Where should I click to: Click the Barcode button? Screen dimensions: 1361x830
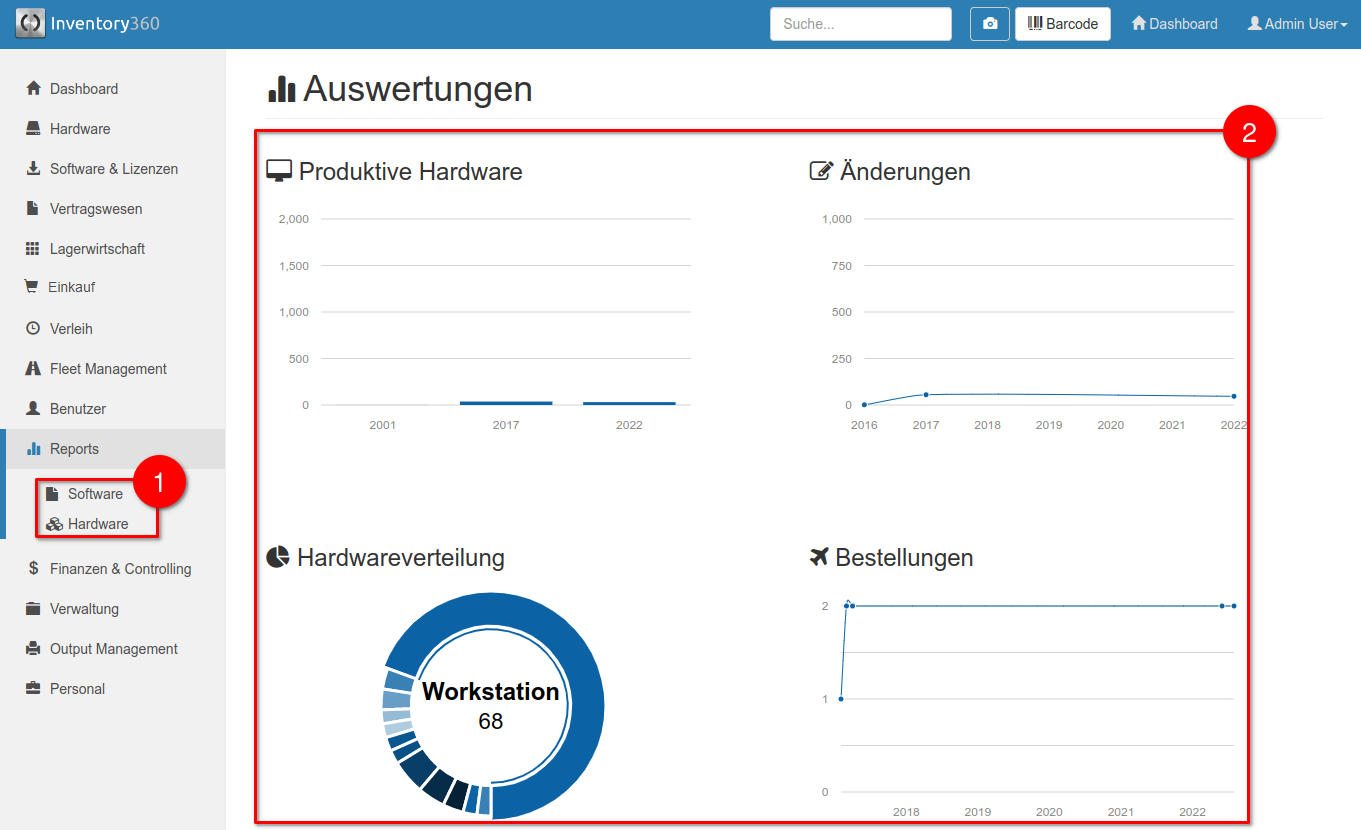(x=1062, y=23)
